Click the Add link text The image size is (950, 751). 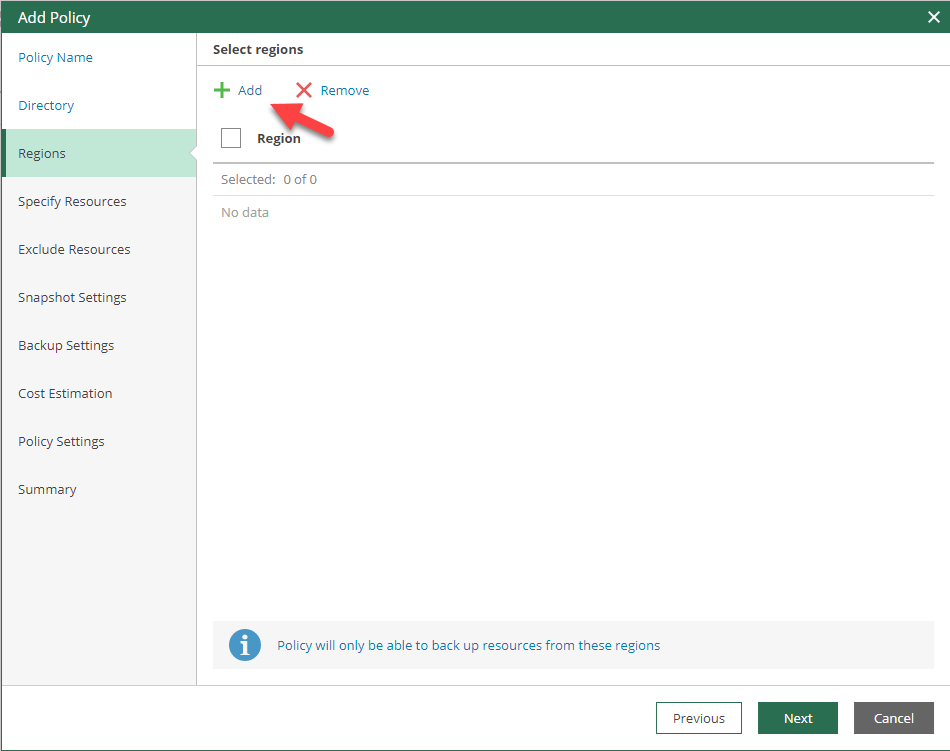(x=250, y=91)
